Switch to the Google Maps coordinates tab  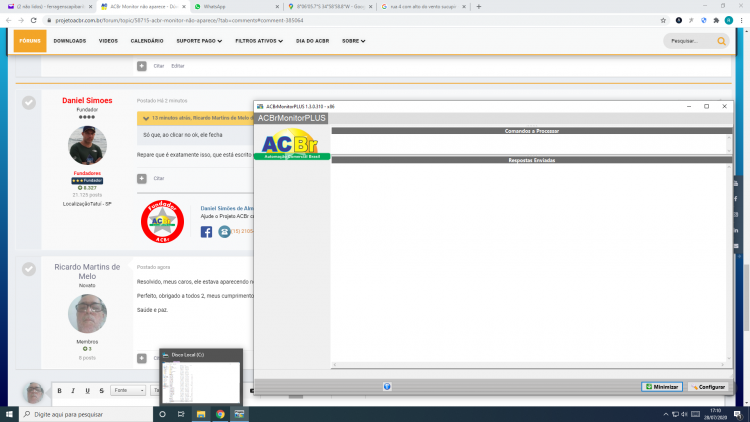tap(330, 7)
